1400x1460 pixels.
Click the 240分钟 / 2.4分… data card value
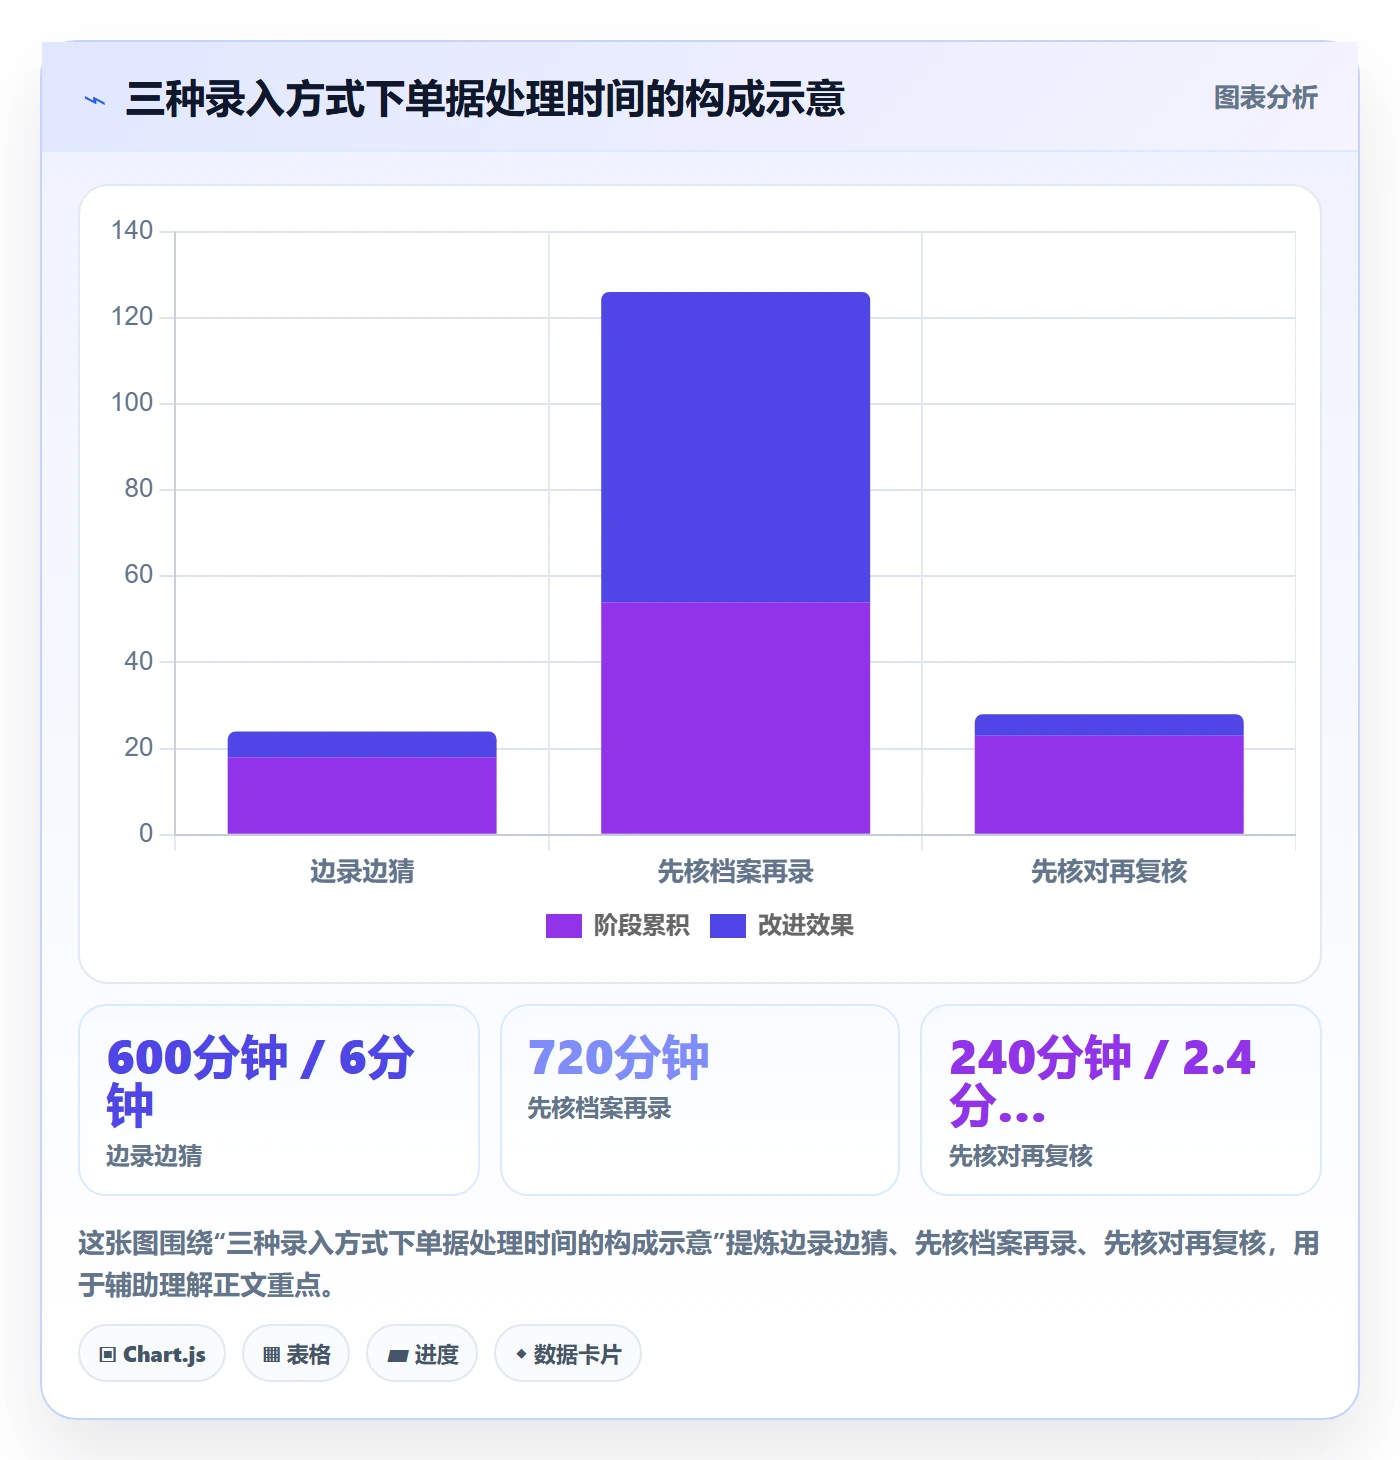click(x=1101, y=1081)
